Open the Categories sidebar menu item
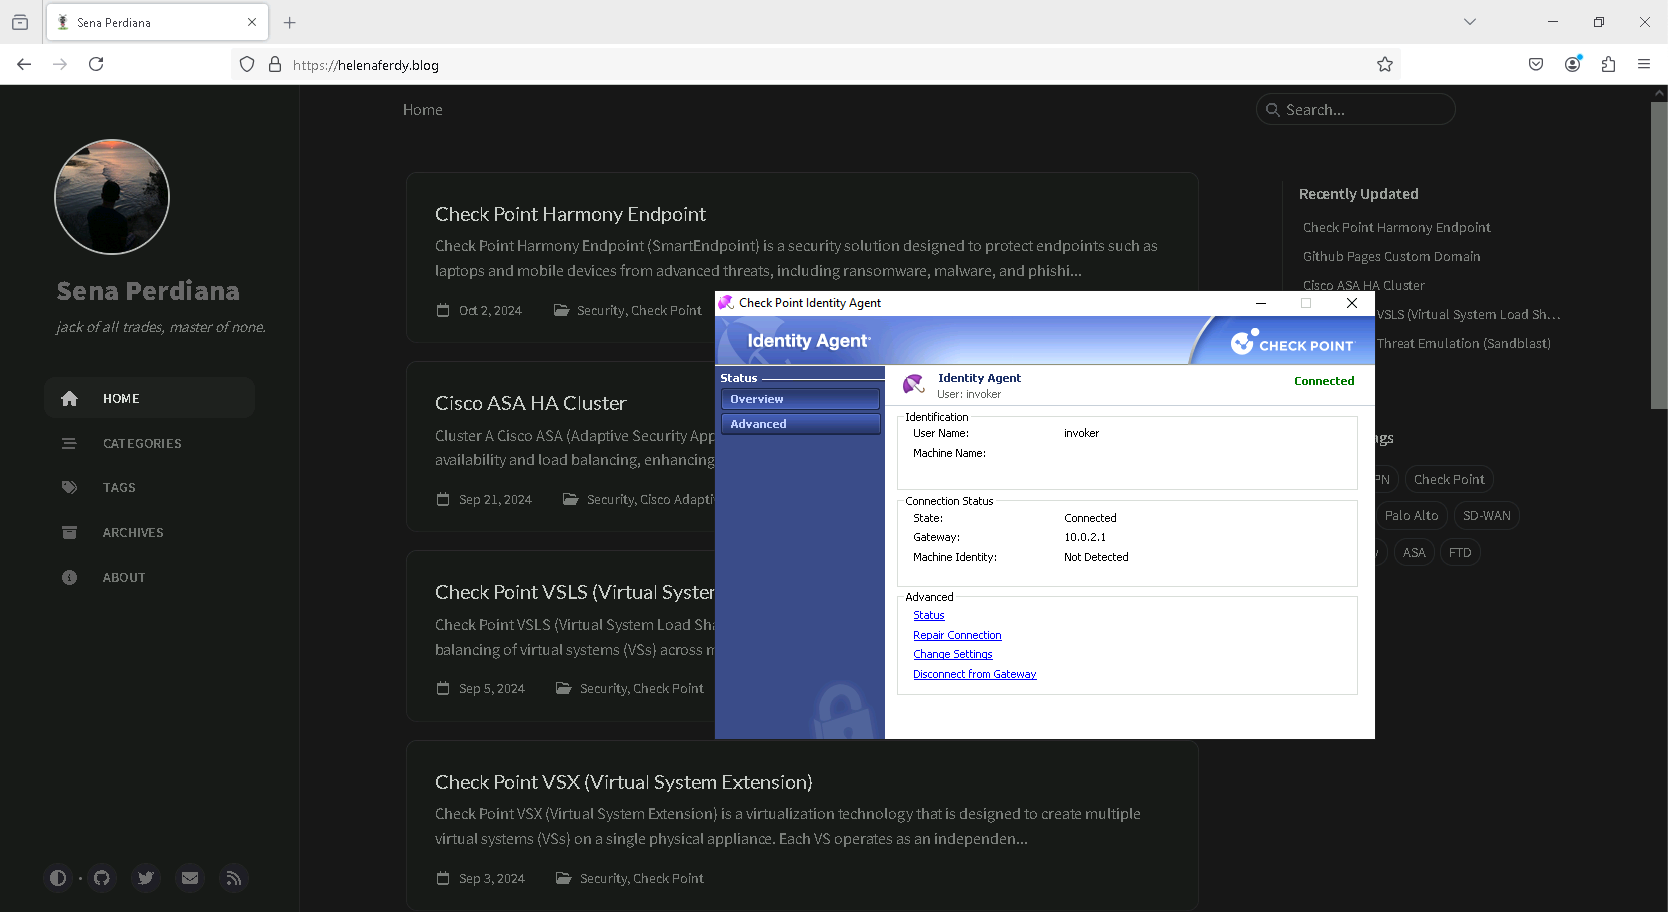This screenshot has width=1668, height=912. (x=142, y=443)
